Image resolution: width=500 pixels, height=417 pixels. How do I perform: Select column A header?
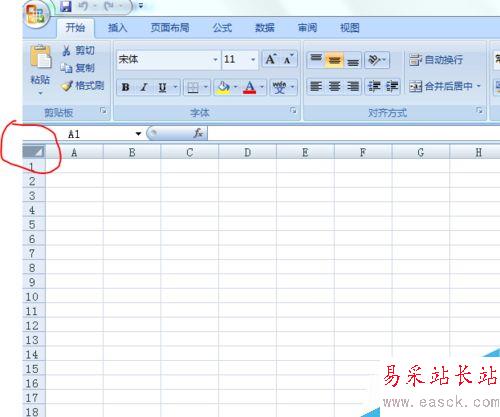click(74, 153)
